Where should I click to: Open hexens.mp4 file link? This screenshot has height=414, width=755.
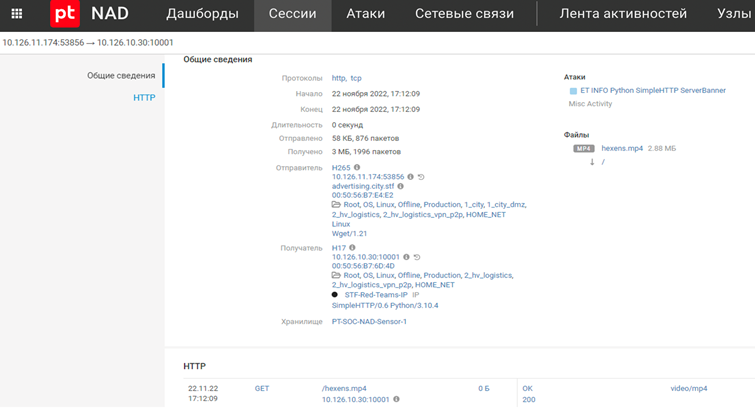(622, 148)
